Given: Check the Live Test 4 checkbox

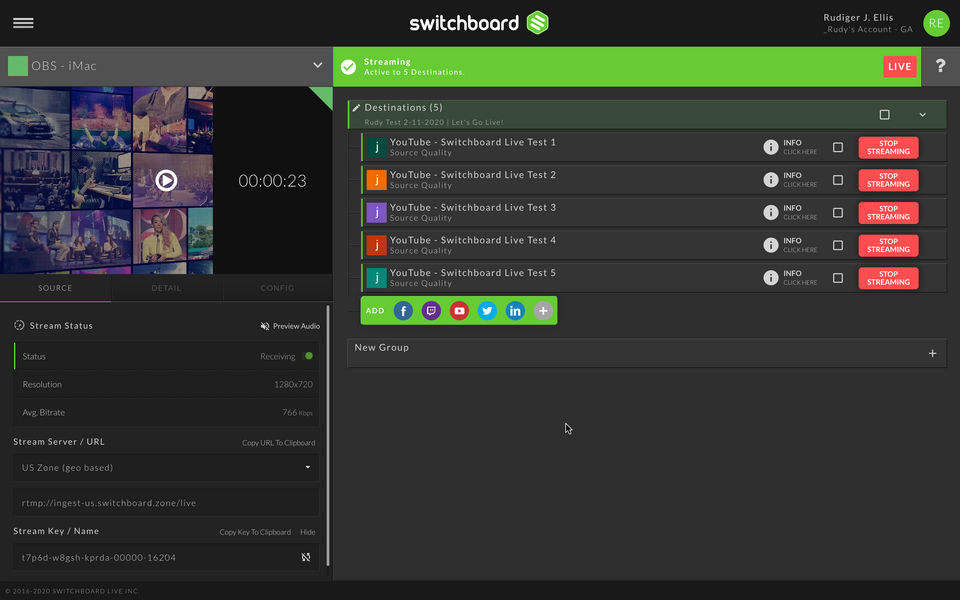Looking at the screenshot, I should coord(838,246).
